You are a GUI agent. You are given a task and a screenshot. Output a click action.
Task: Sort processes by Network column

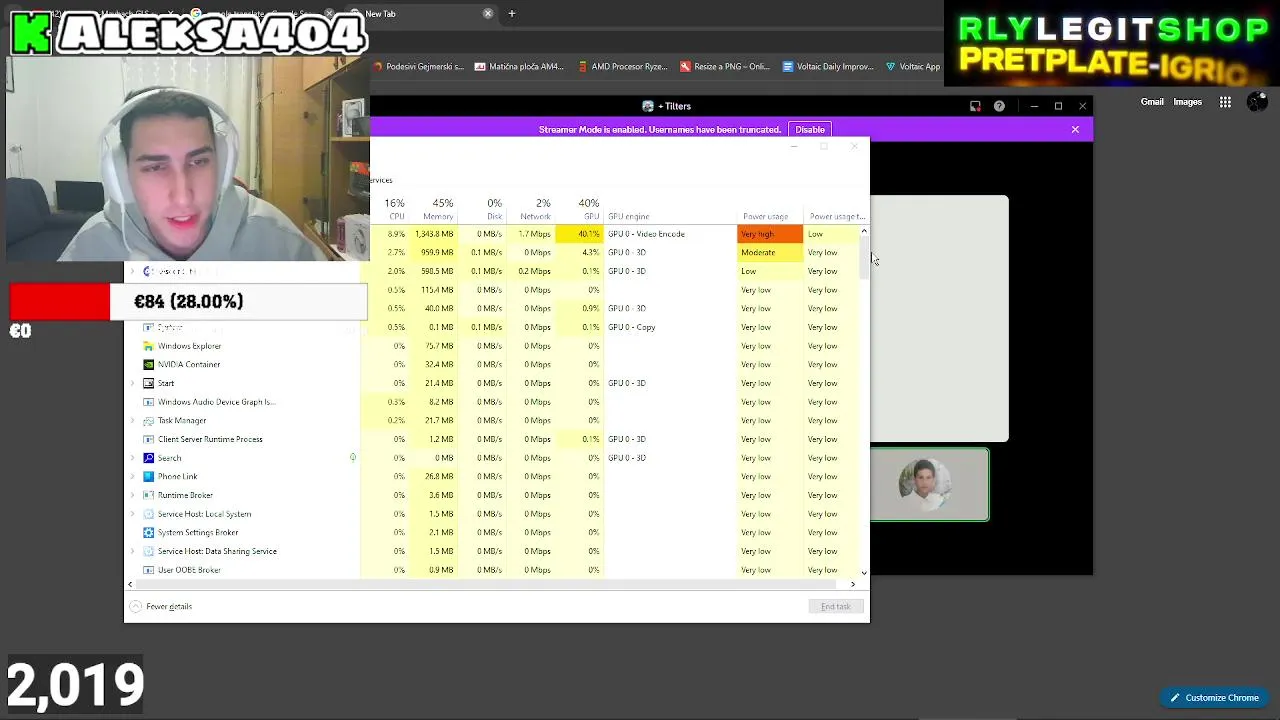pos(530,209)
